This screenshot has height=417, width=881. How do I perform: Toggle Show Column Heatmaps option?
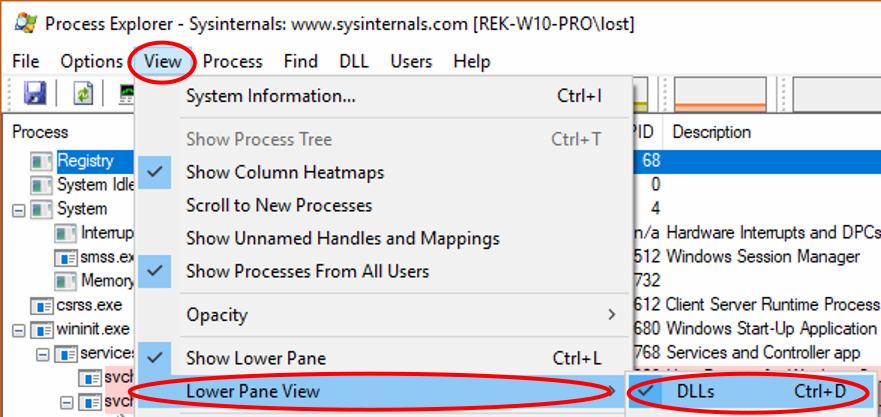coord(285,173)
